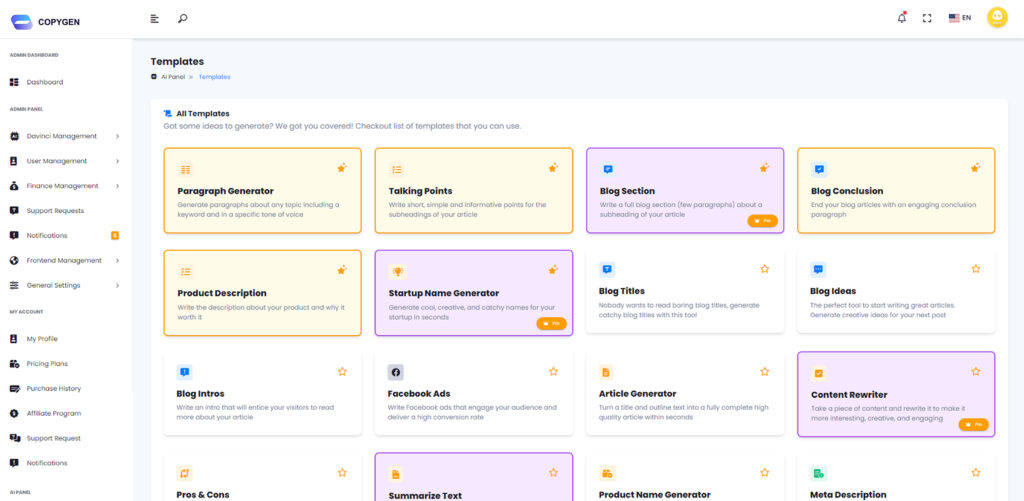Unfavorite the Paragraph Generator star
Viewport: 1024px width, 501px height.
[x=342, y=168]
